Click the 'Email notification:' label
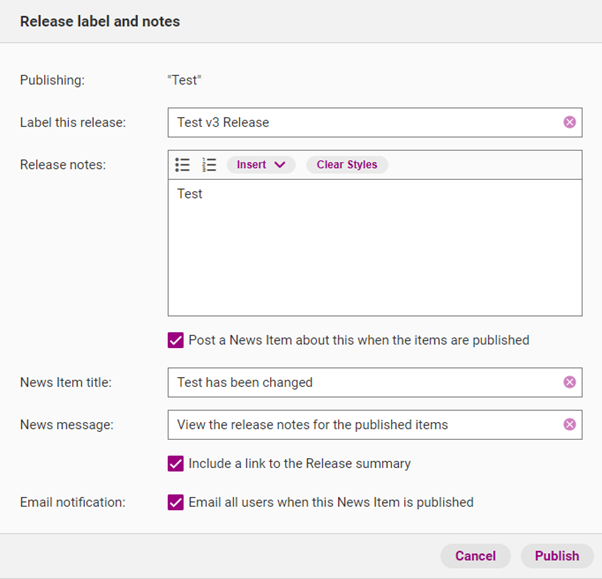602x579 pixels. pos(73,502)
